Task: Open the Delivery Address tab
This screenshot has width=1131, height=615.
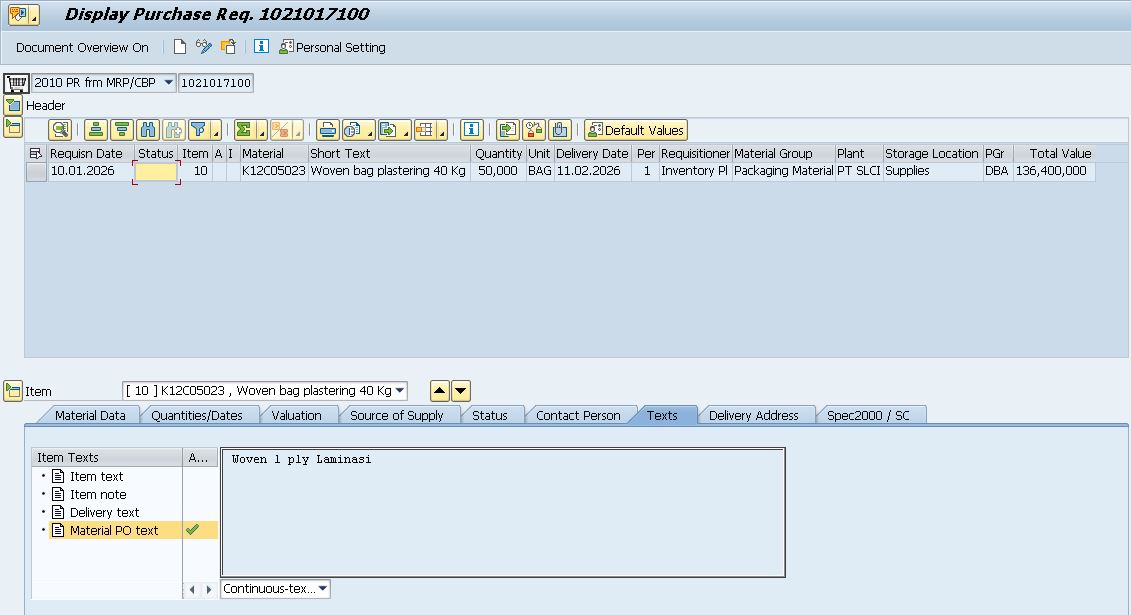Action: click(753, 415)
